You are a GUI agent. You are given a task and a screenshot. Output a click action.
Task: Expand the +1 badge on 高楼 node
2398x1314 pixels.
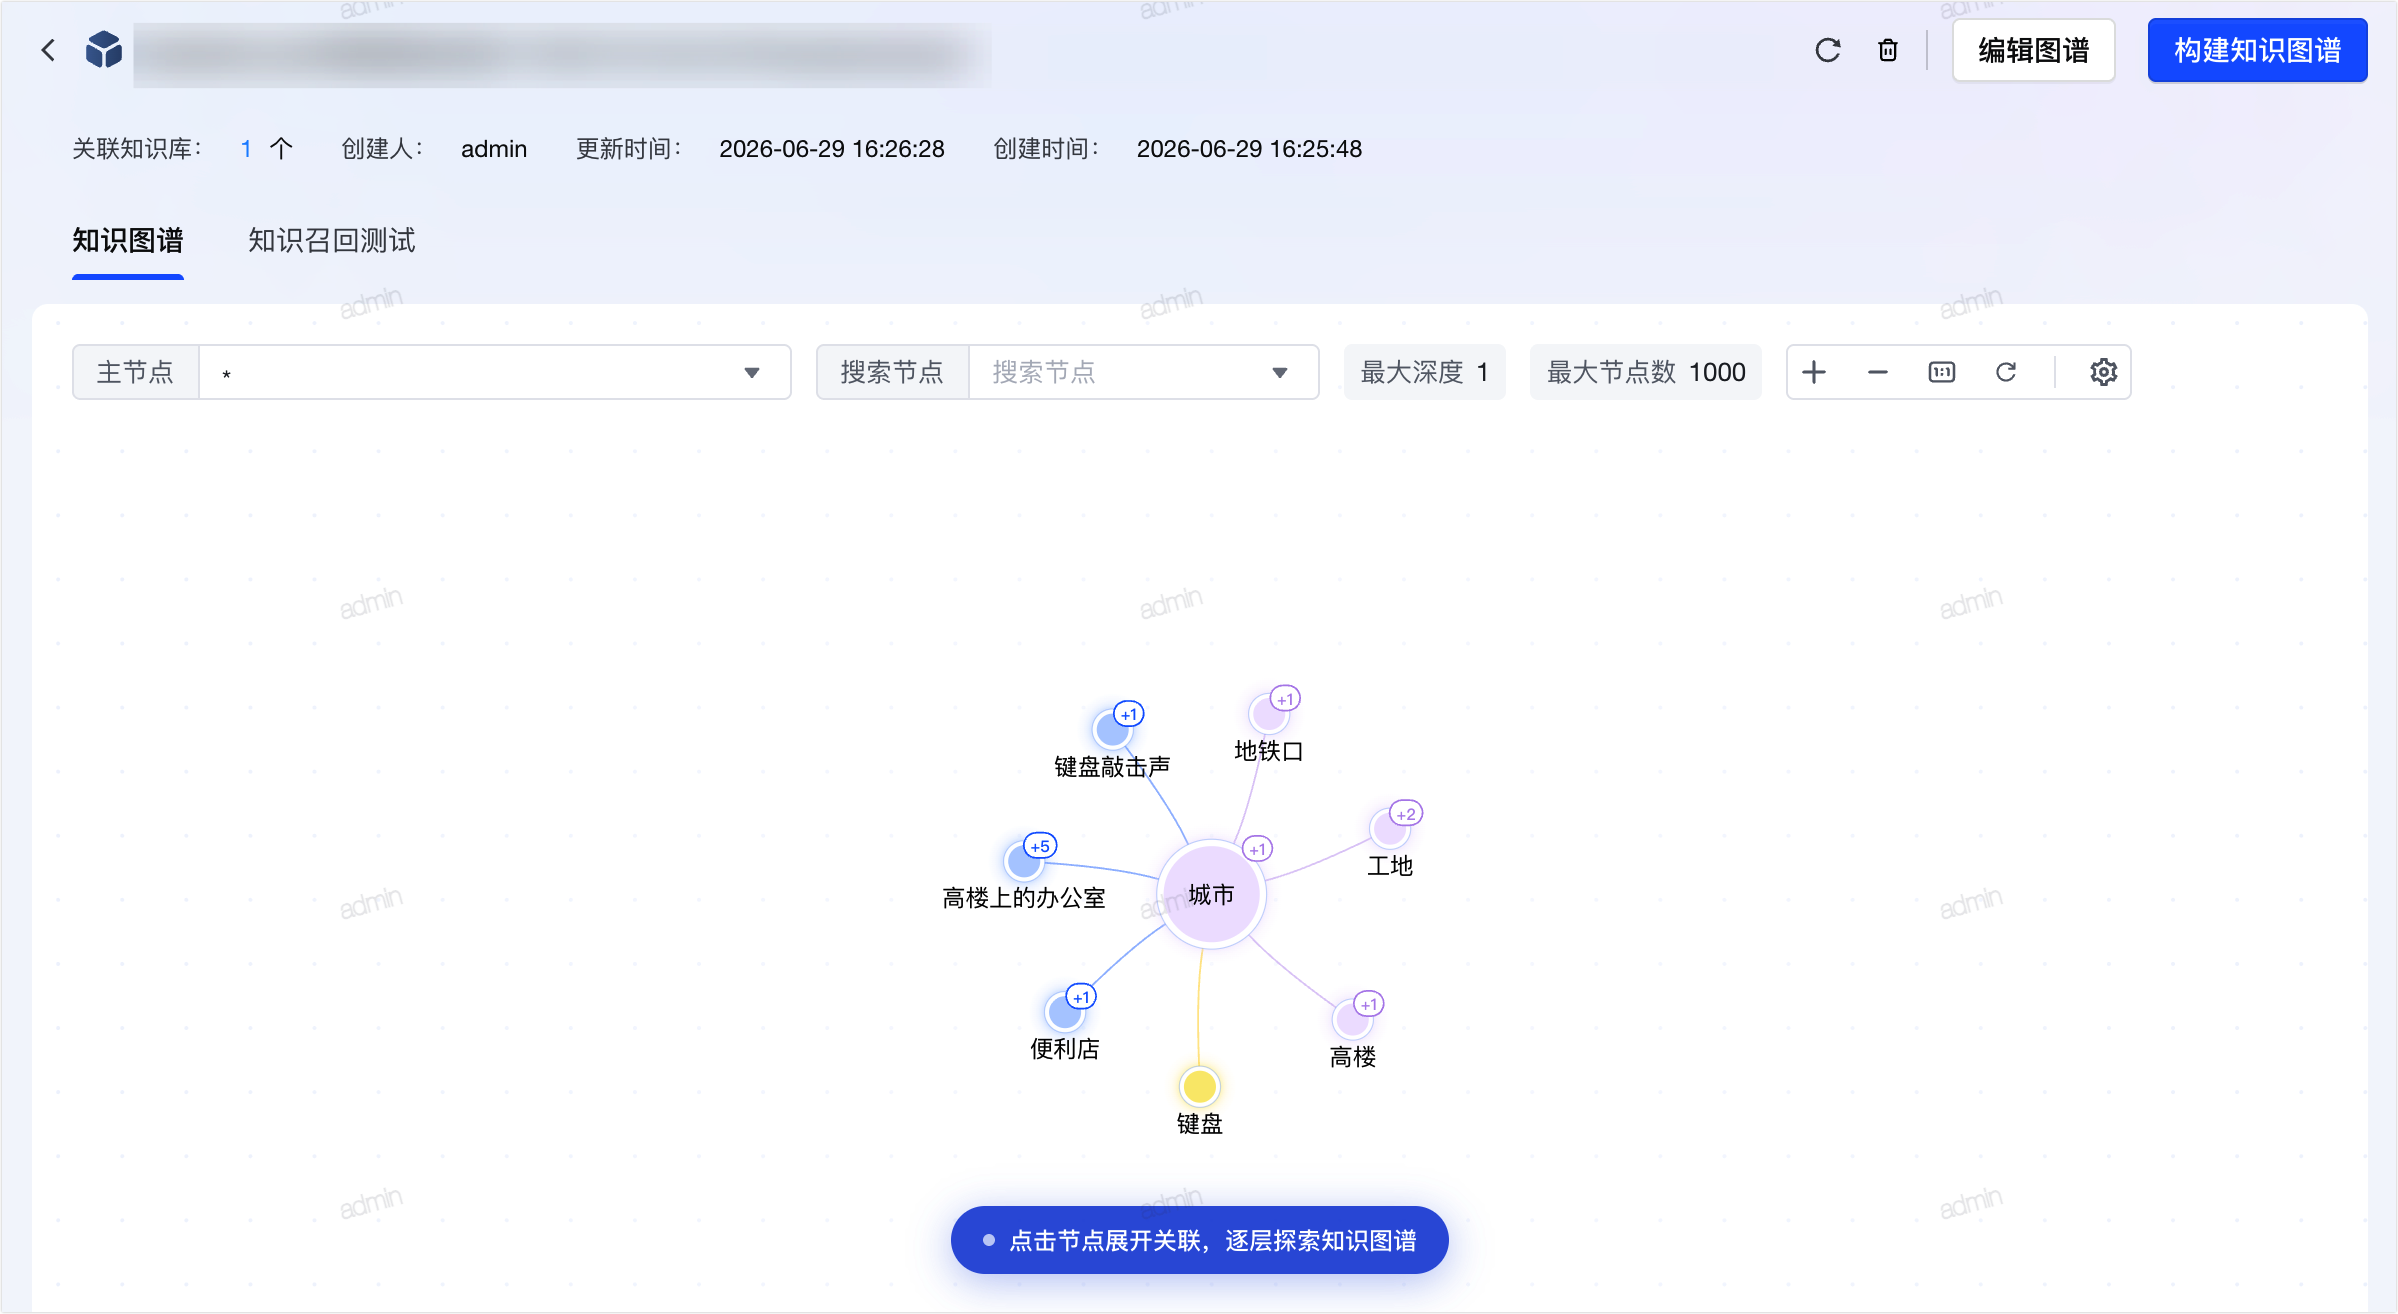coord(1369,1004)
